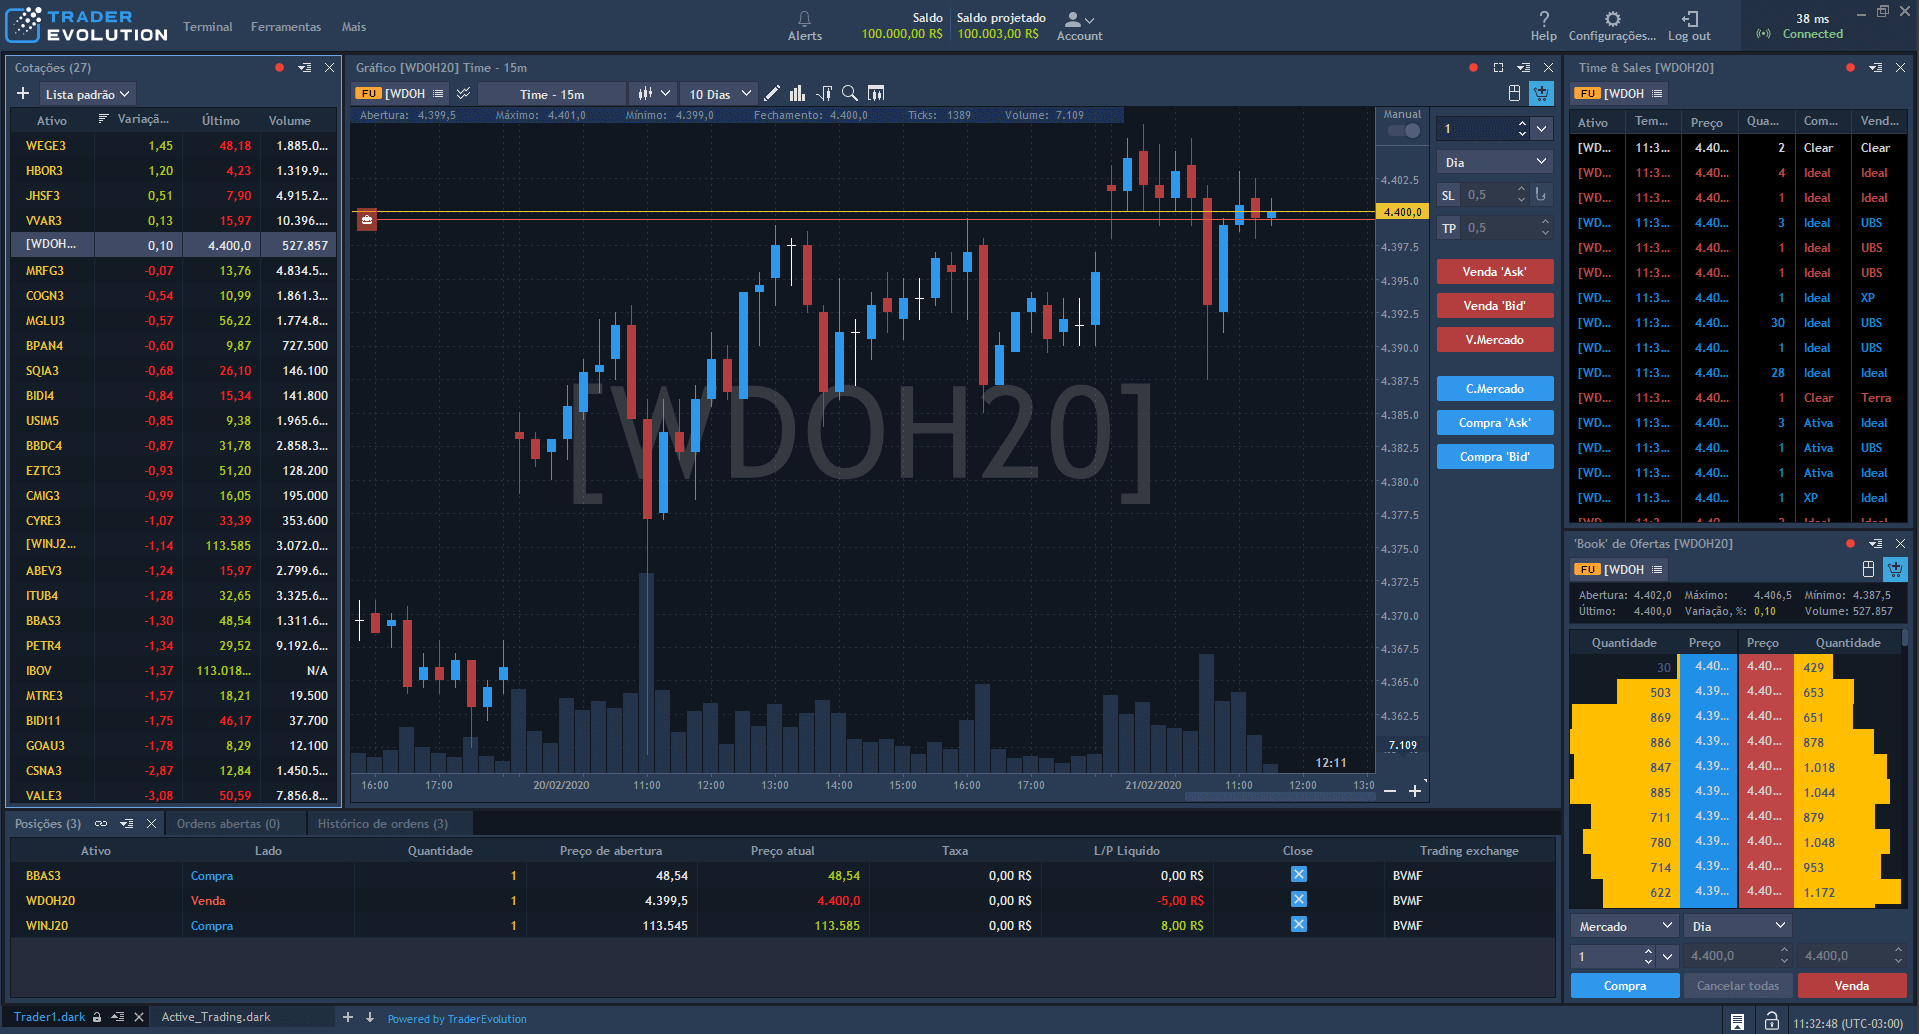Open the chart magnifier zoom tool
Viewport: 1919px width, 1034px height.
[849, 93]
